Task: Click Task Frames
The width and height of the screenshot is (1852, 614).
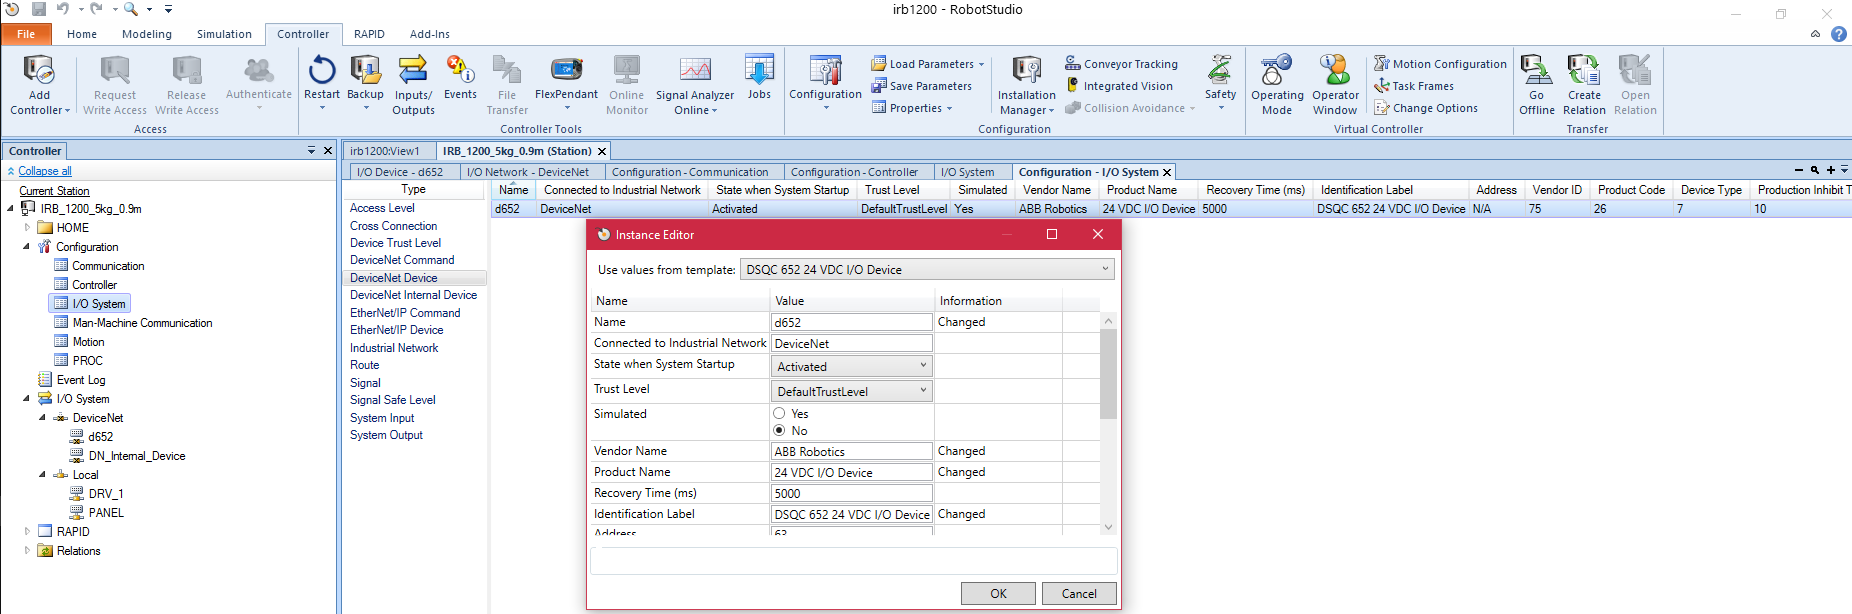Action: tap(1414, 86)
